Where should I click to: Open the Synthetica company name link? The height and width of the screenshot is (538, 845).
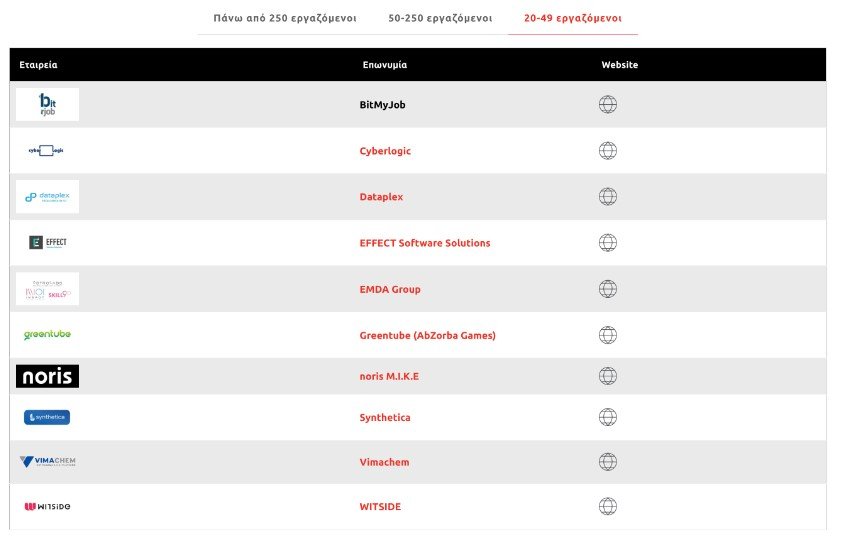pyautogui.click(x=385, y=417)
